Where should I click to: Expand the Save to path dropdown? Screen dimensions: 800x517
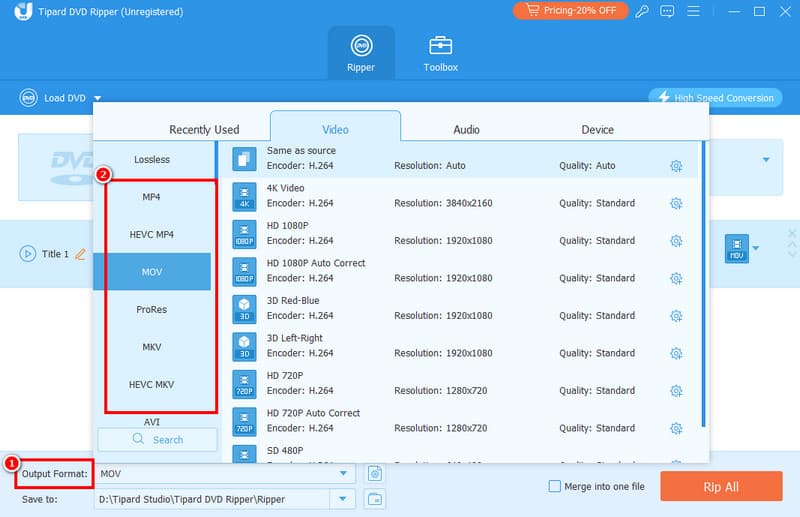point(344,498)
